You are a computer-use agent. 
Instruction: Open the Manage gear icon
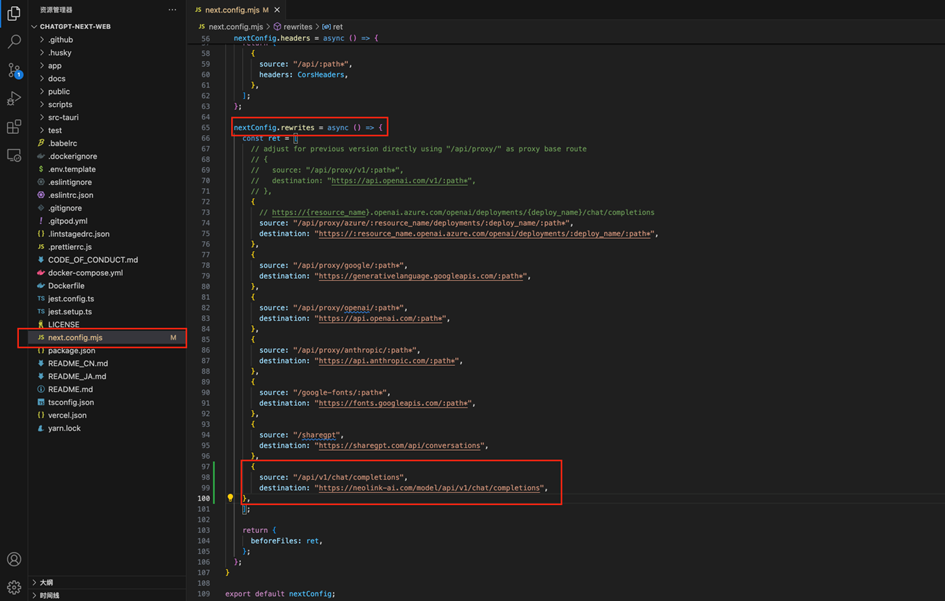pos(14,587)
